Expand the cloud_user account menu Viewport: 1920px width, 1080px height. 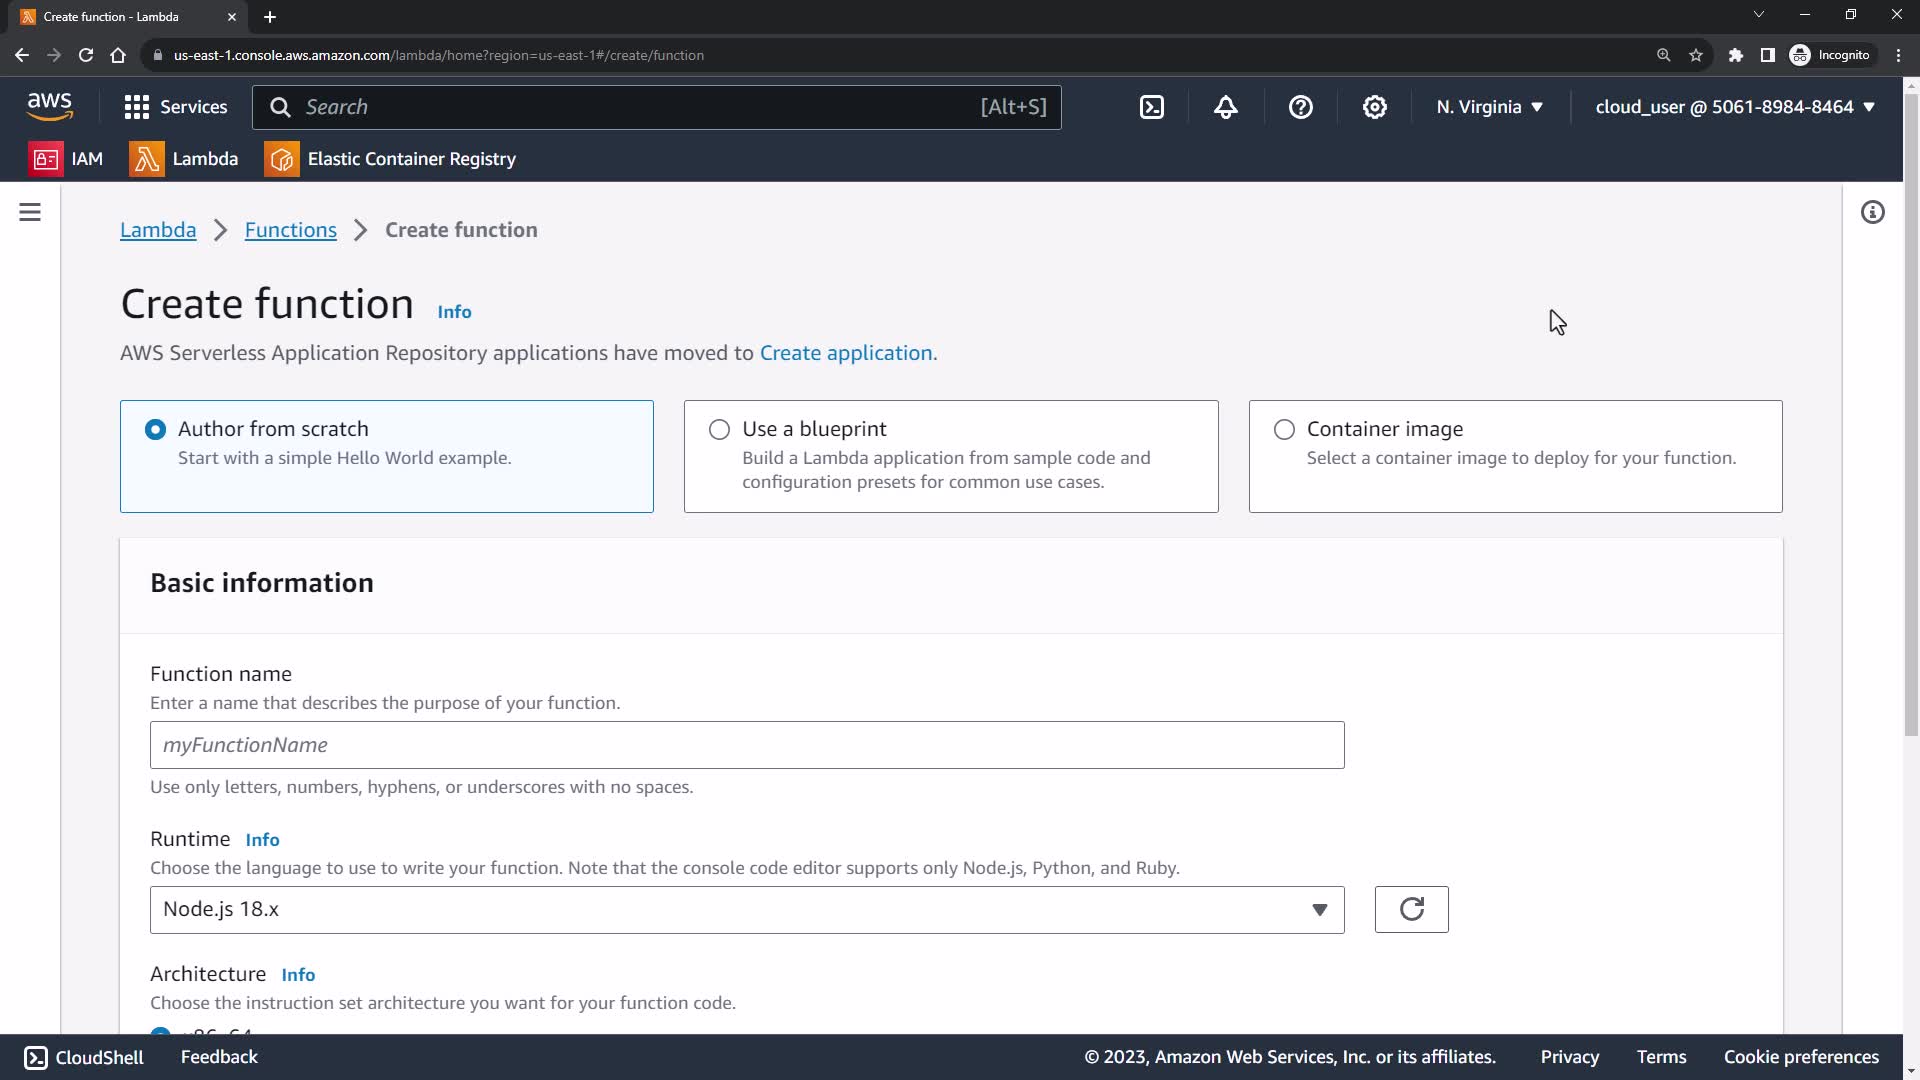coord(1734,107)
